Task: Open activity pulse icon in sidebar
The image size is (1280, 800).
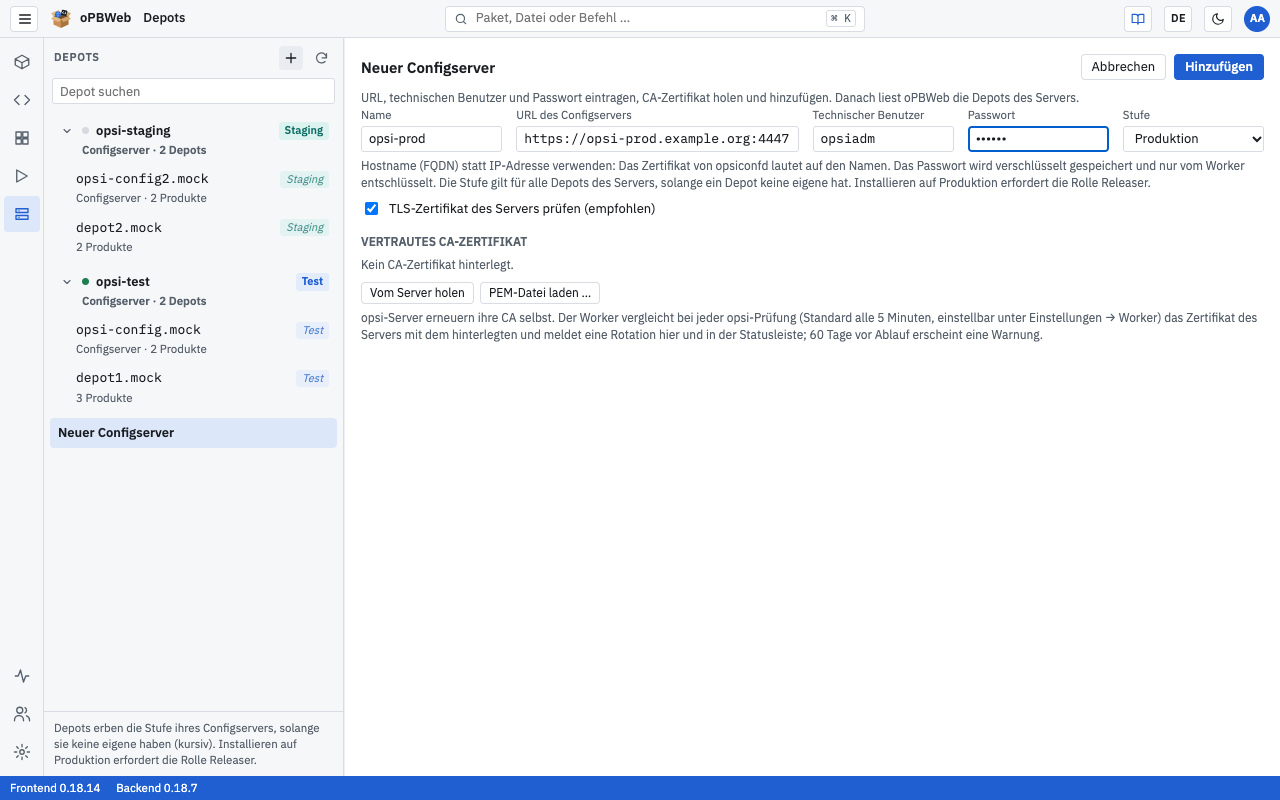Action: coord(22,676)
